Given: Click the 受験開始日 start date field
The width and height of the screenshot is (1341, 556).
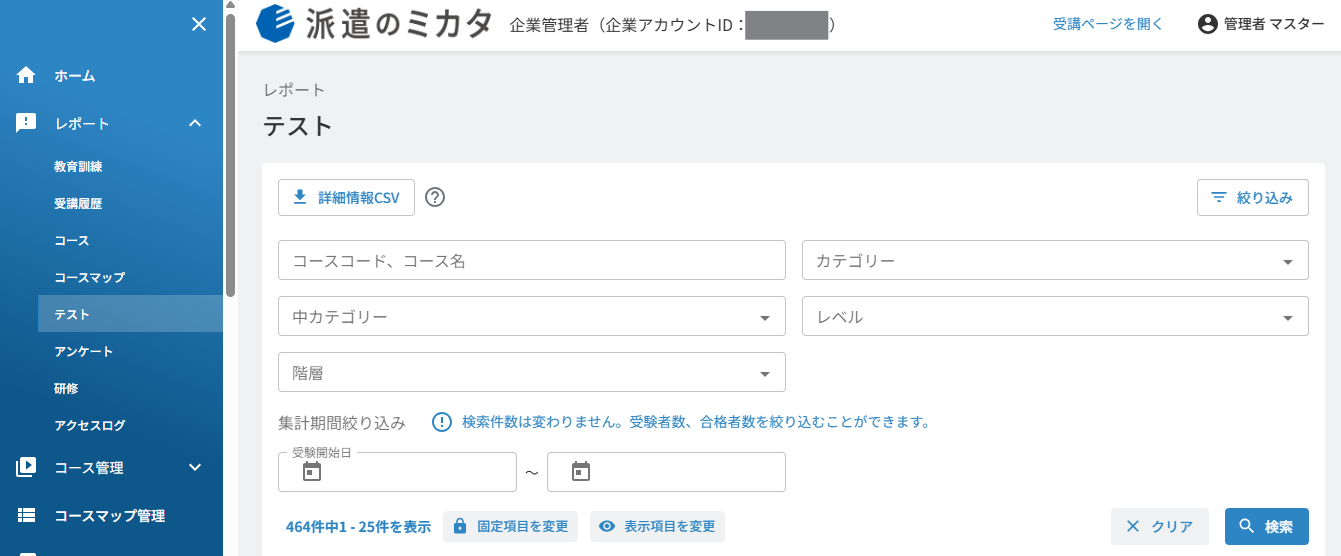Looking at the screenshot, I should click(397, 471).
